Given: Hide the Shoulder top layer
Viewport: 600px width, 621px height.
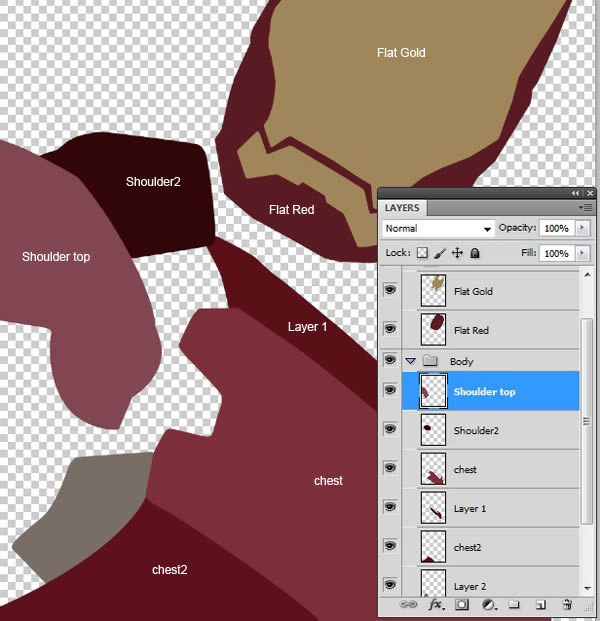Looking at the screenshot, I should [x=390, y=390].
